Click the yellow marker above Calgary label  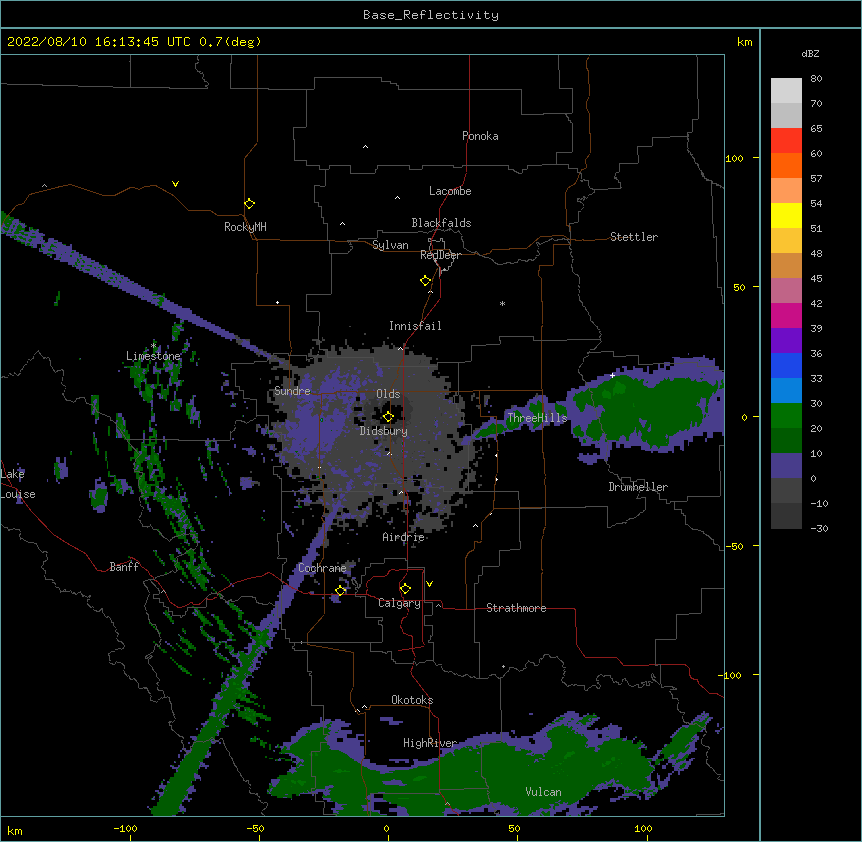[405, 589]
